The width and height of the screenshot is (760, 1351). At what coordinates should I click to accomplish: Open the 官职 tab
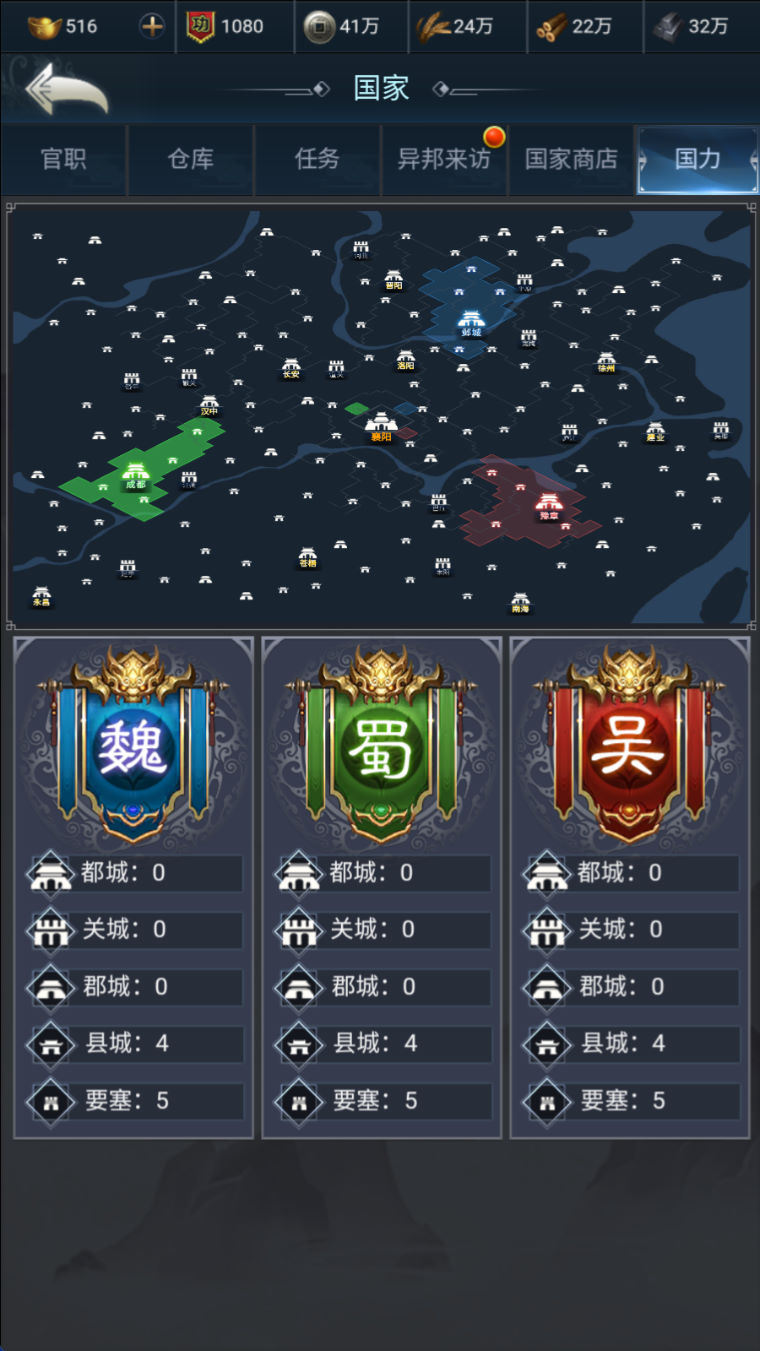point(64,160)
